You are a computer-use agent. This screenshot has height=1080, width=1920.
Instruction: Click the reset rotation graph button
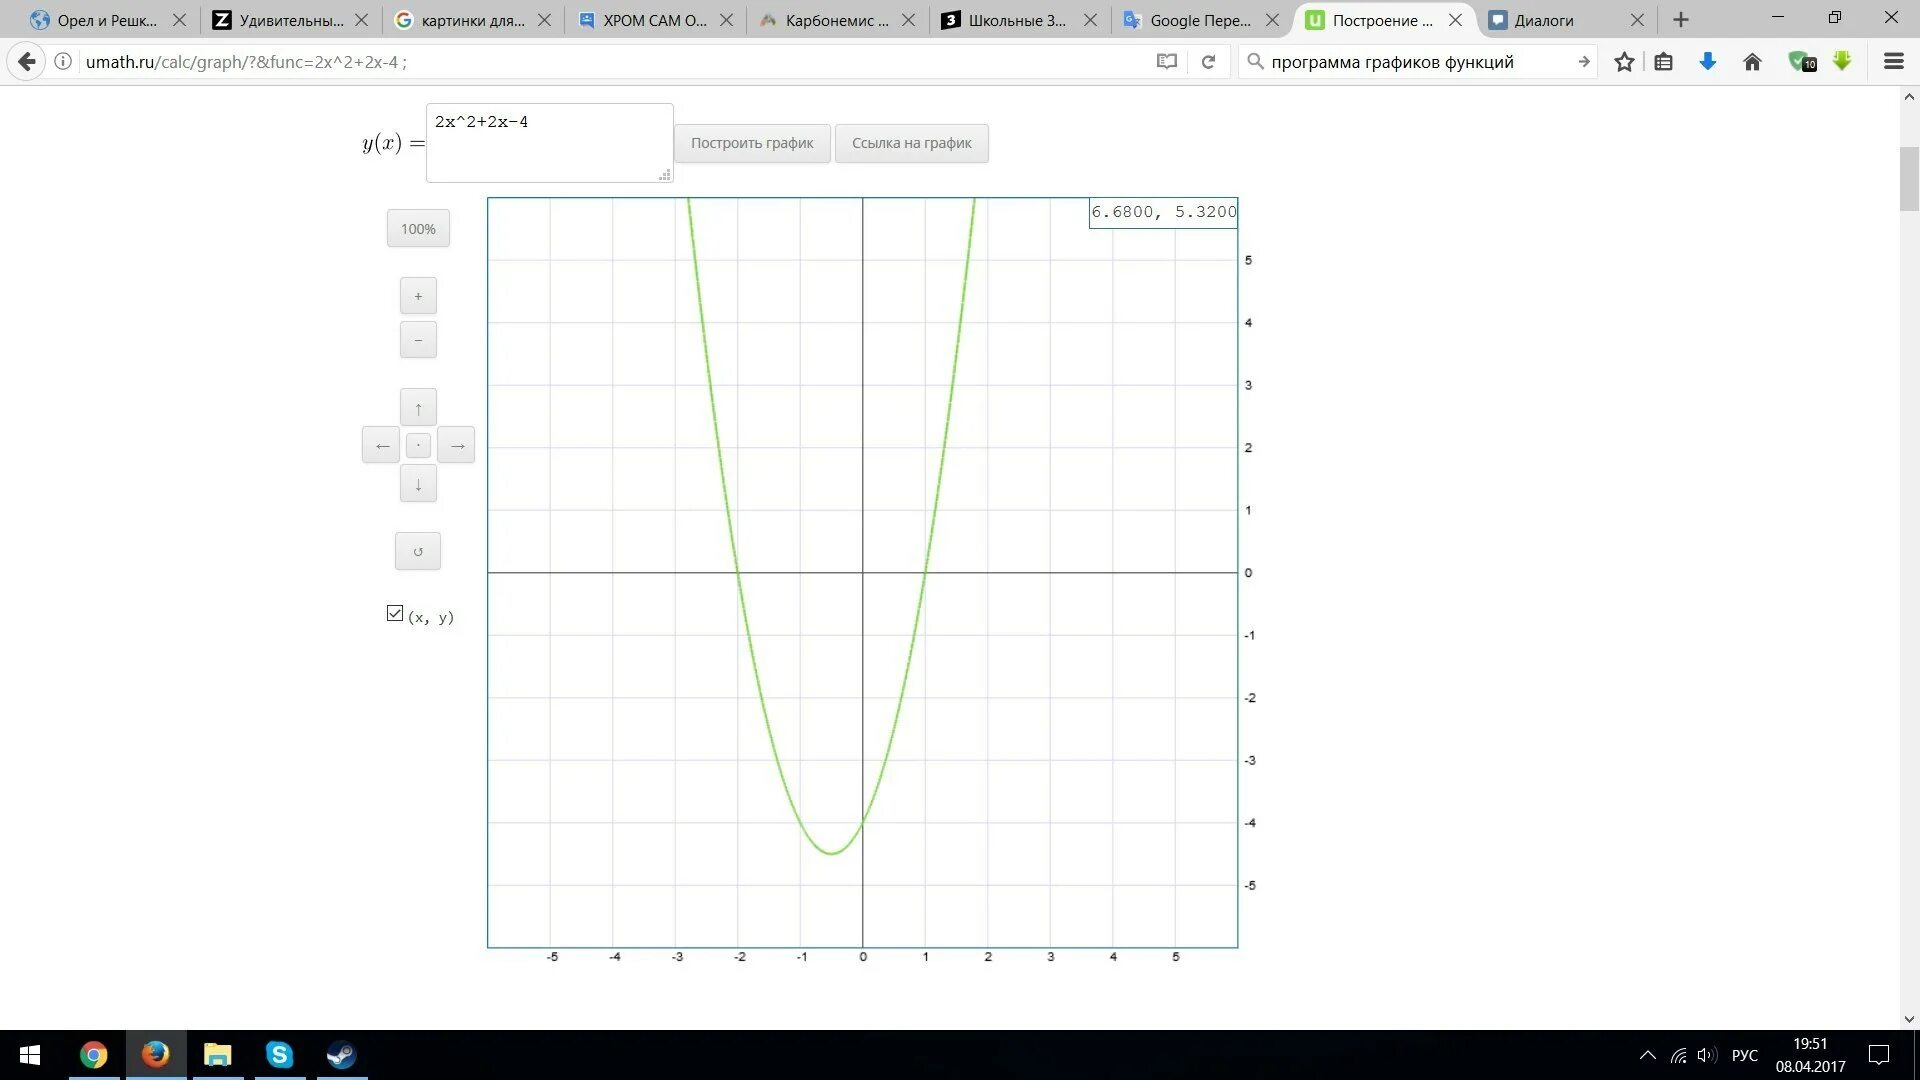click(x=418, y=551)
